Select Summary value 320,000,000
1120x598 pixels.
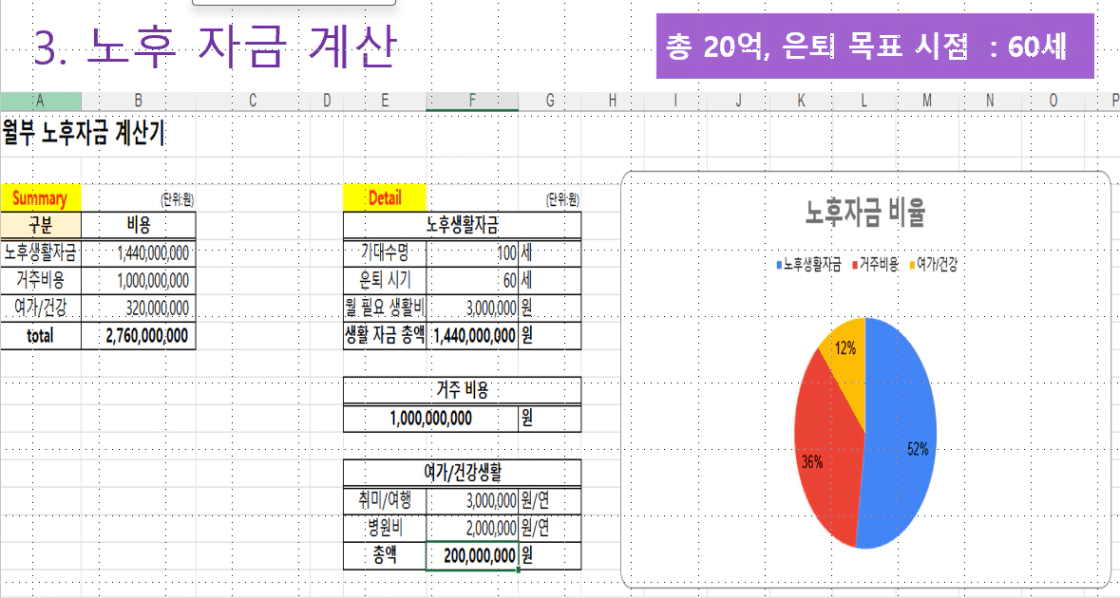(139, 308)
